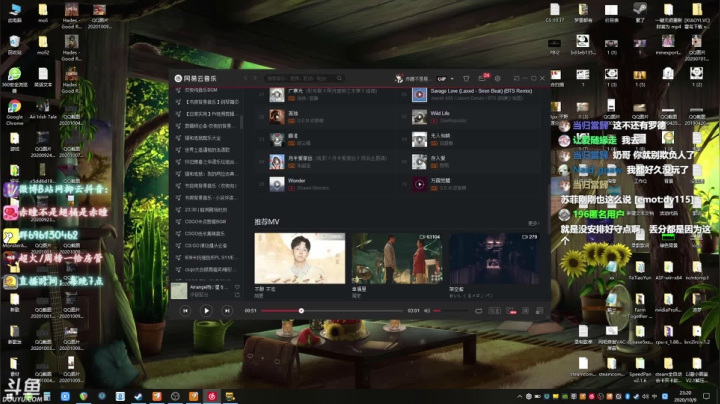Open the play queue list icon
This screenshot has width=720, height=404.
tap(540, 311)
